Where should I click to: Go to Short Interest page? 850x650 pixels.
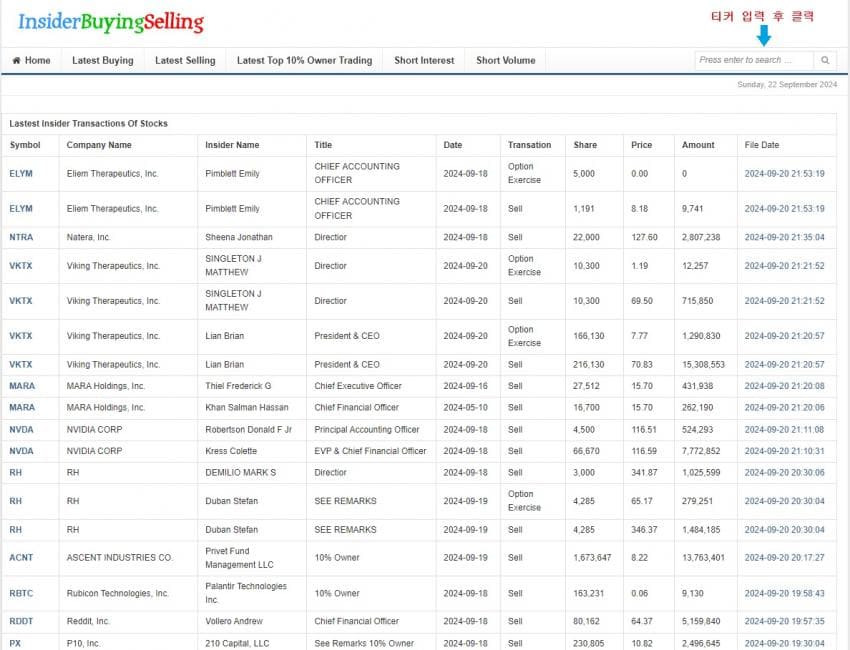click(x=424, y=60)
